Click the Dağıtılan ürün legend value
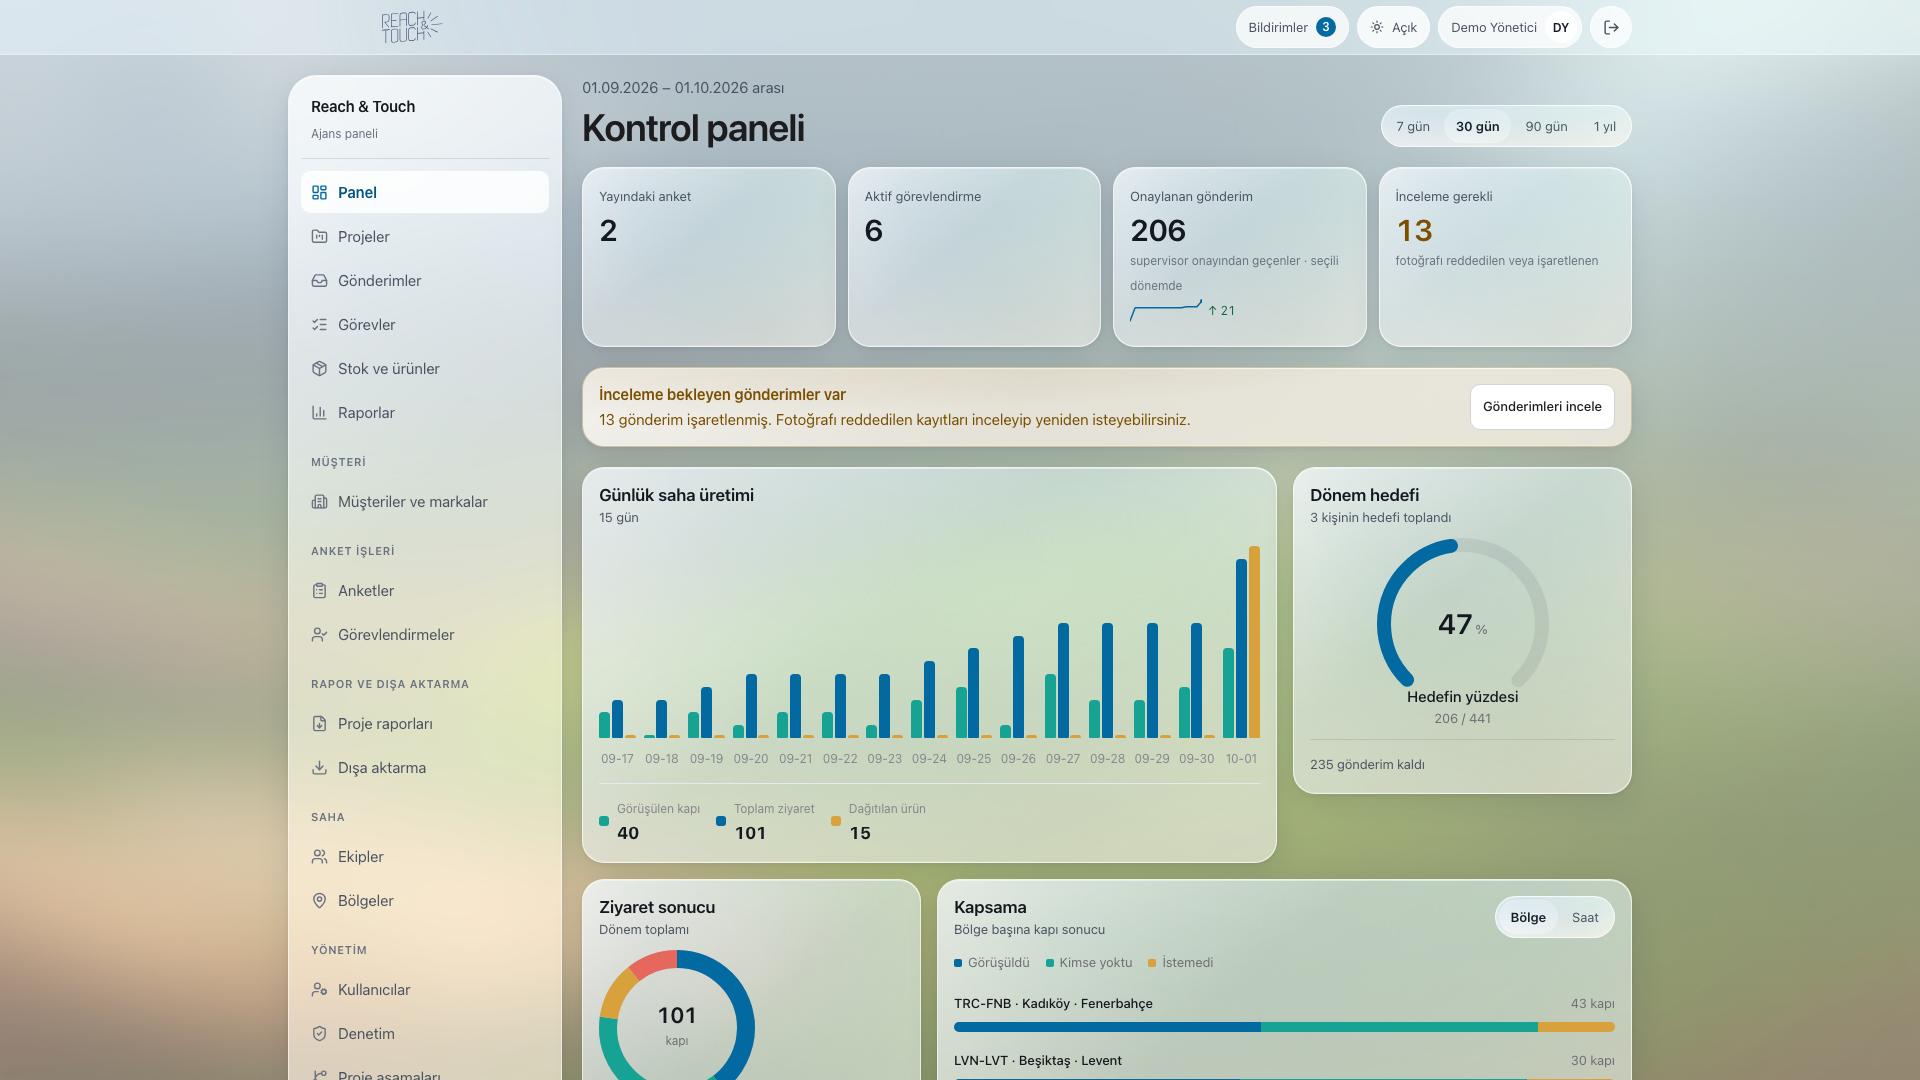The image size is (1920, 1080). [860, 833]
